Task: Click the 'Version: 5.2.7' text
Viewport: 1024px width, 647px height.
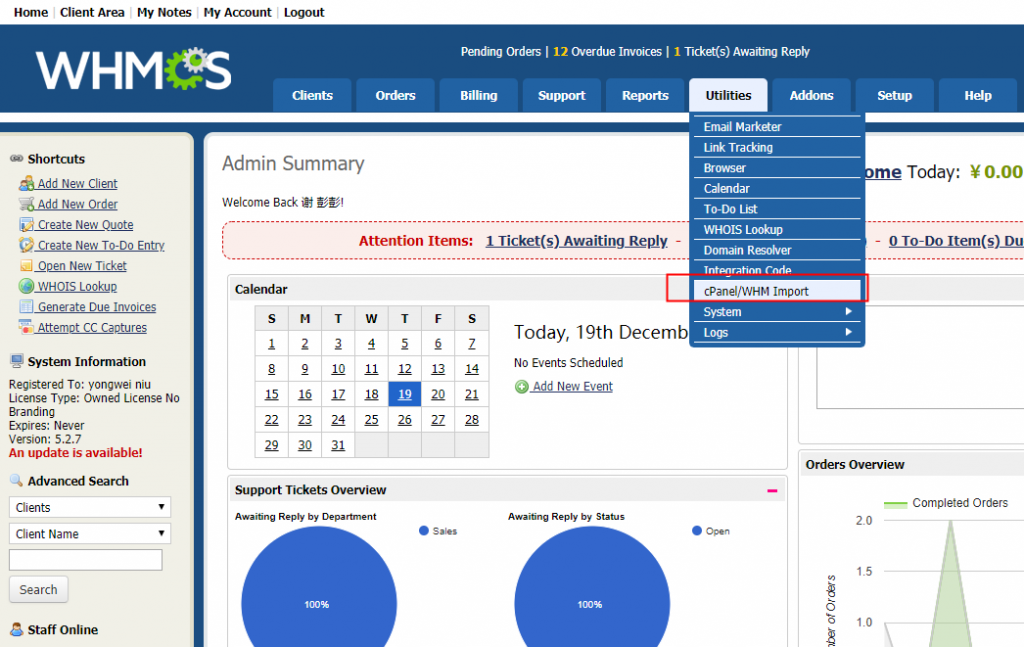Action: click(45, 439)
